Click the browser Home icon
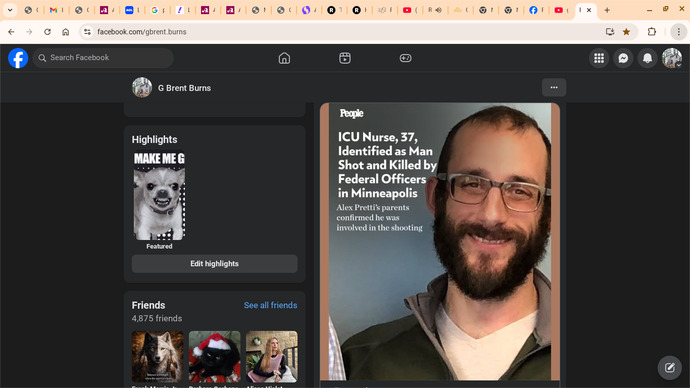 [x=66, y=32]
